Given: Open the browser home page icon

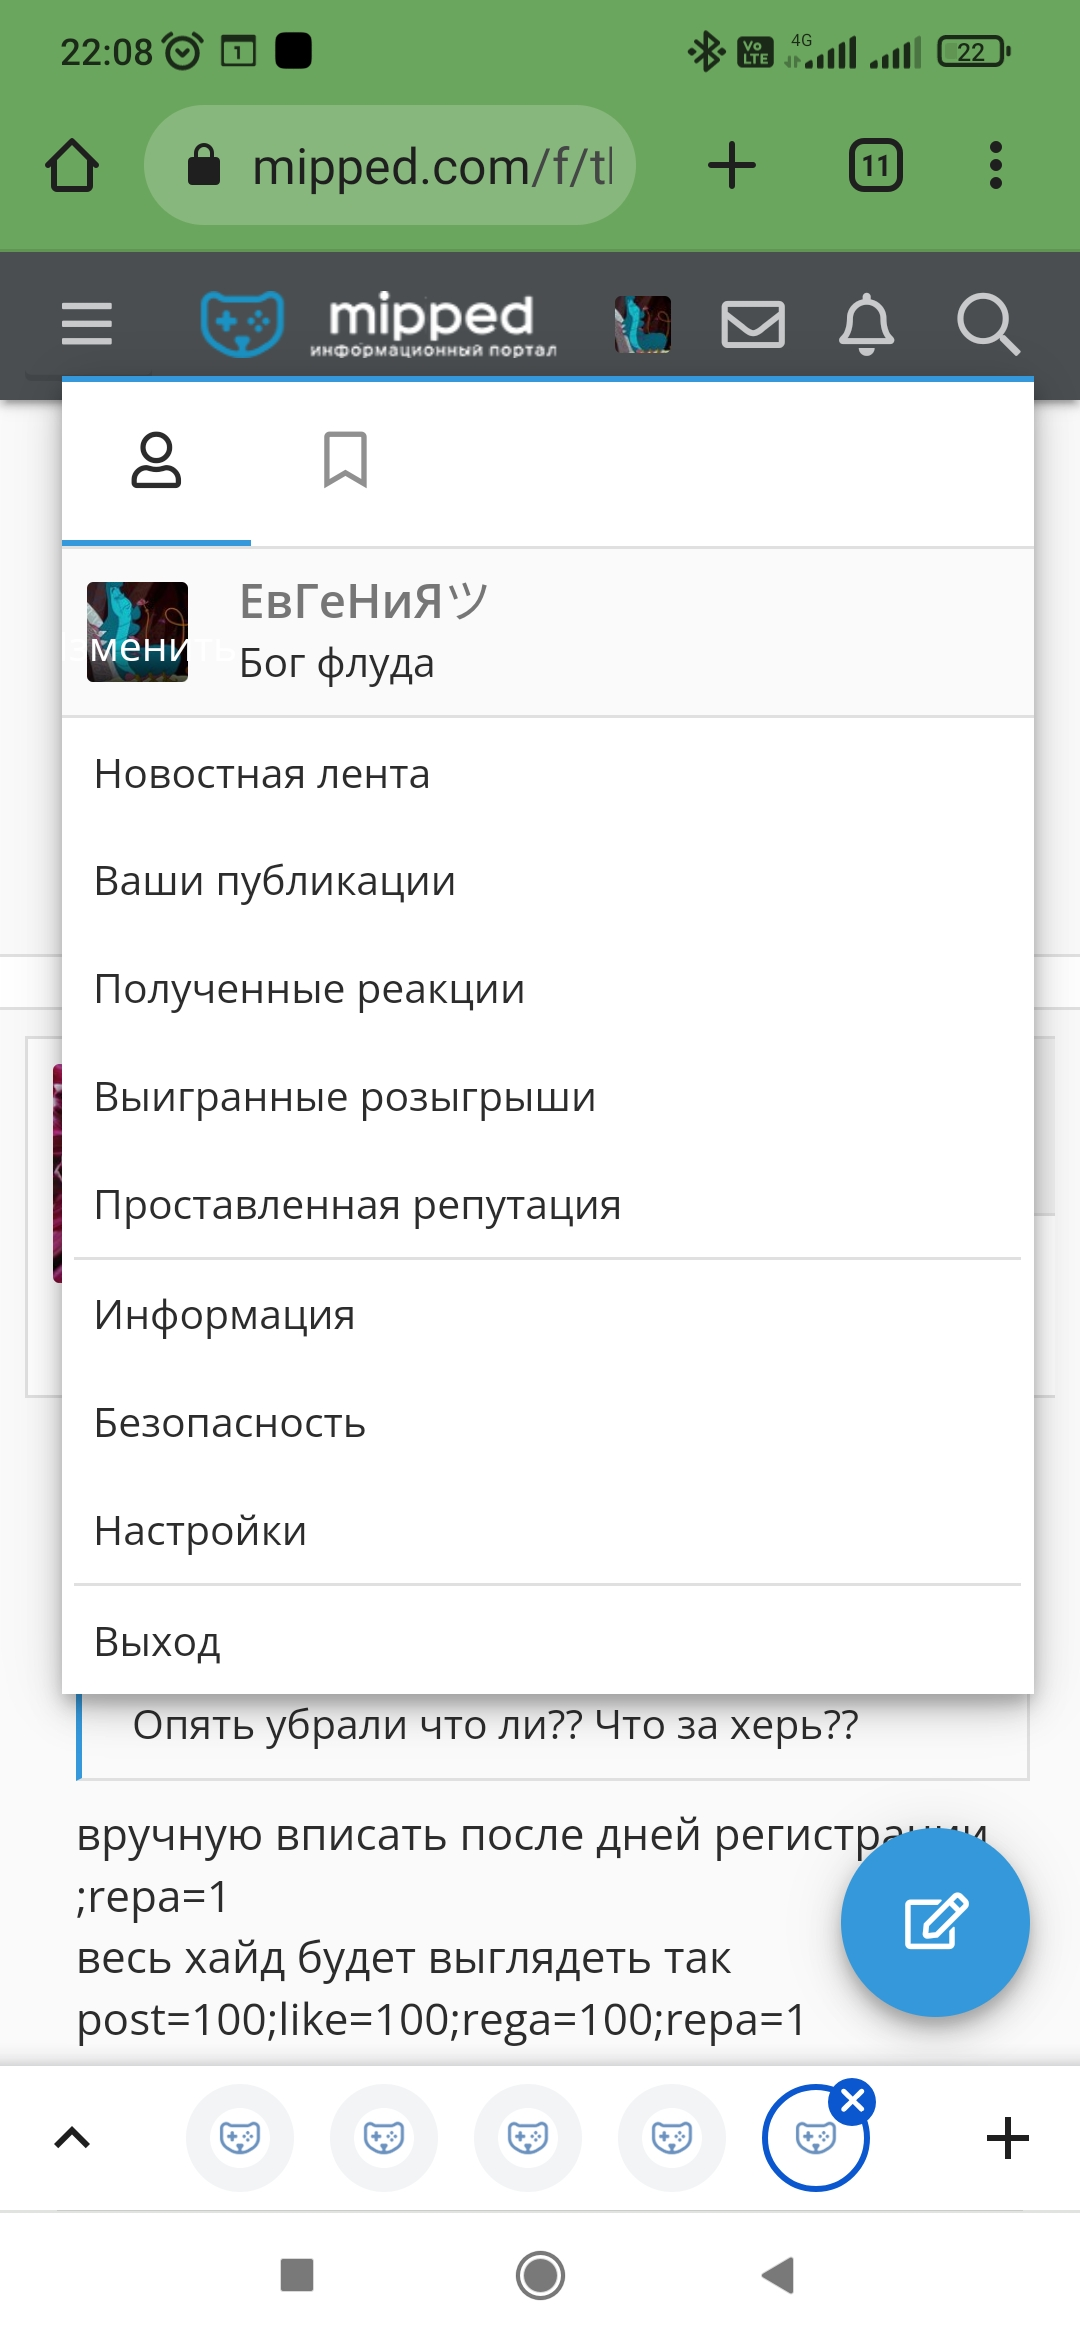Looking at the screenshot, I should [x=72, y=166].
